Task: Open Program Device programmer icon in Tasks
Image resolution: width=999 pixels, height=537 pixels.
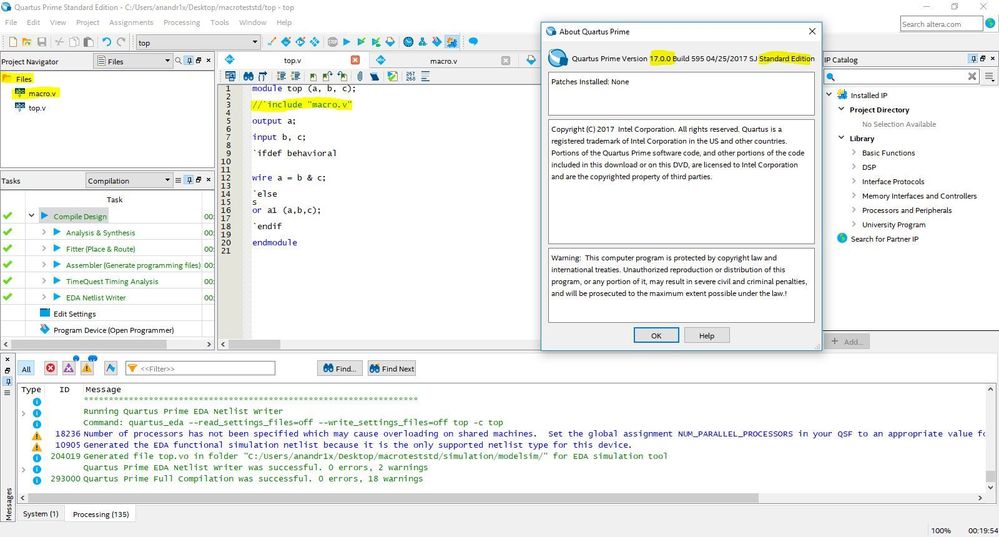Action: point(44,330)
